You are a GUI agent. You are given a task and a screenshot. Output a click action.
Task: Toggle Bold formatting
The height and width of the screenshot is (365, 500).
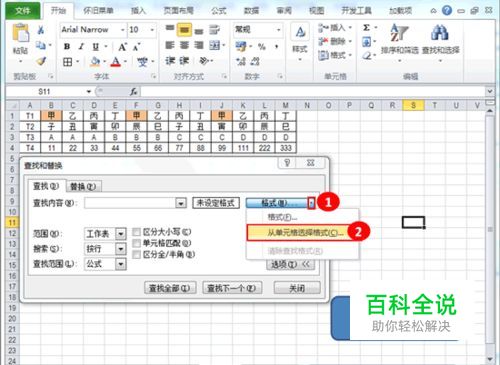[67, 47]
